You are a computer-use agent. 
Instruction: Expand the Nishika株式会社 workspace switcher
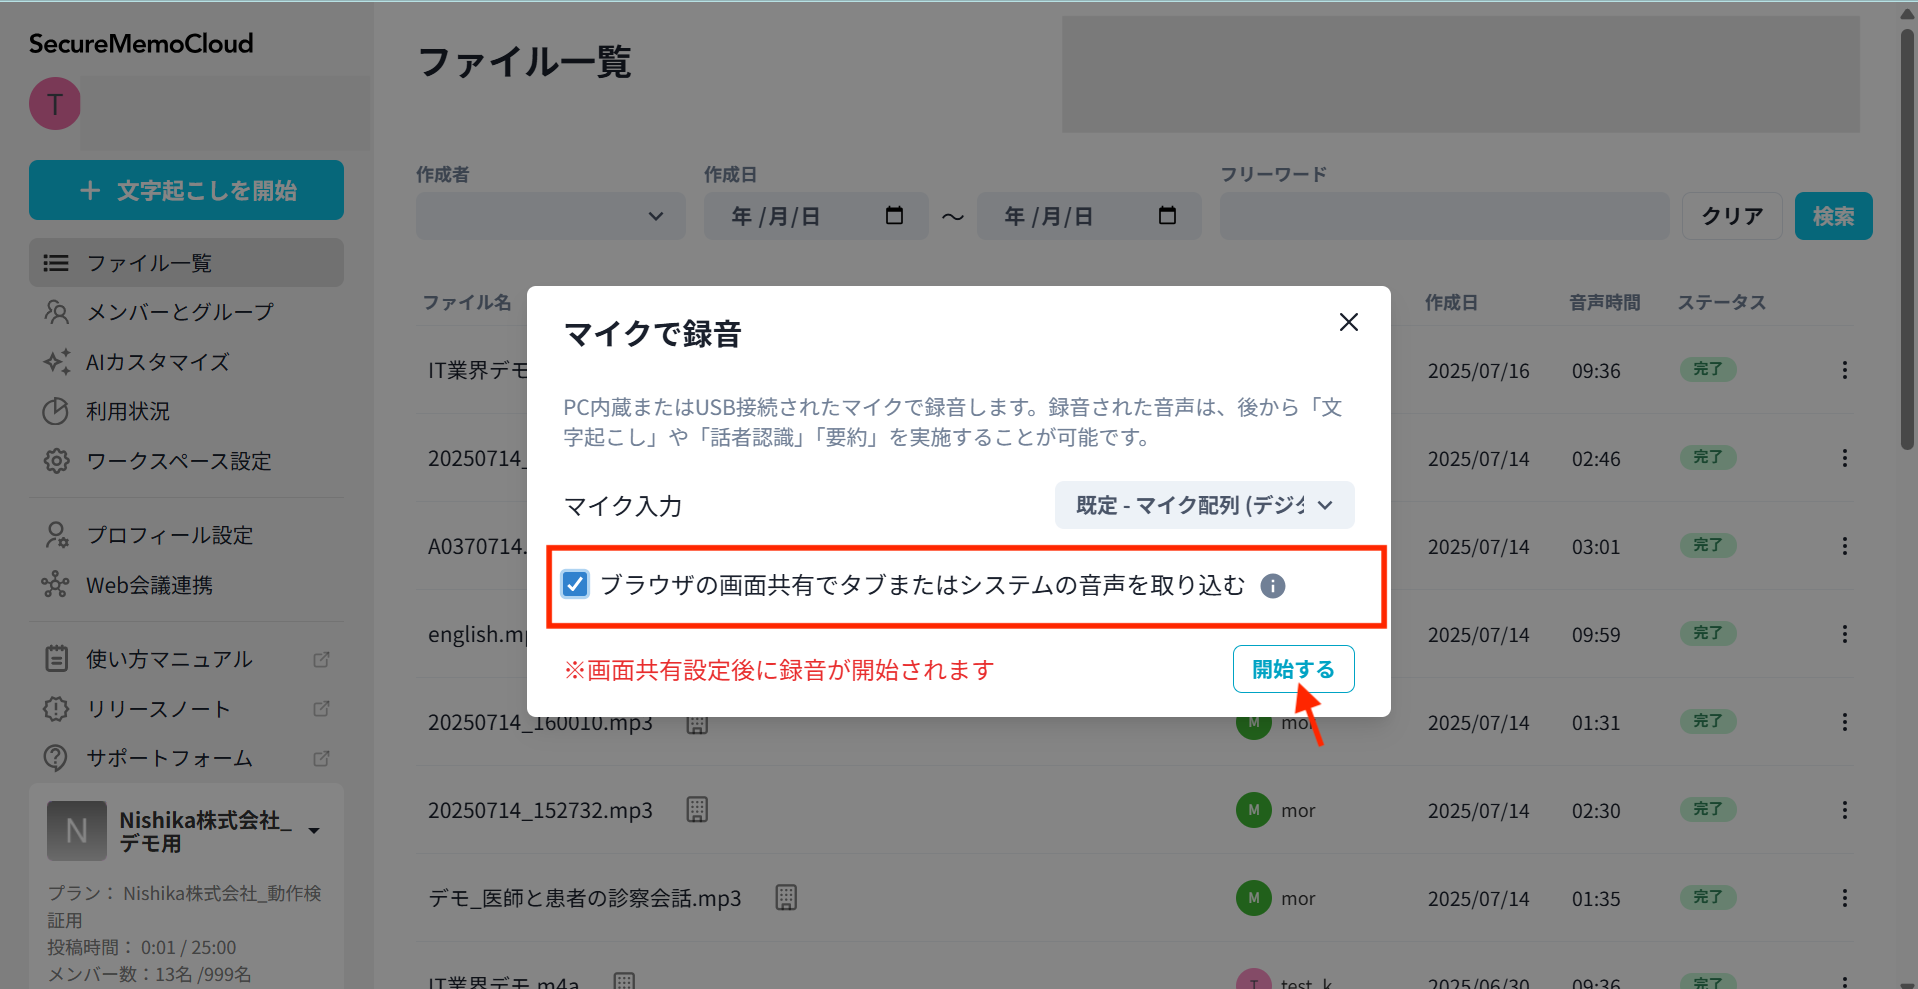[314, 830]
